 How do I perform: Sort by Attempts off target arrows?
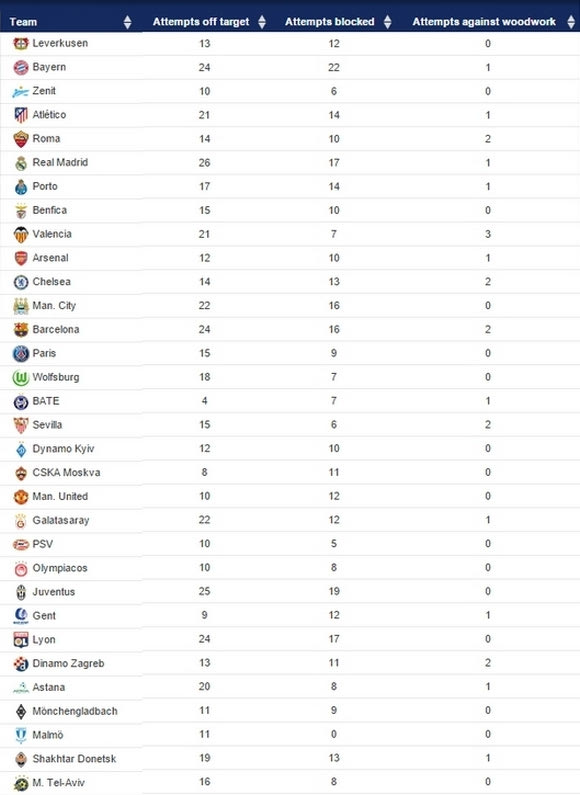[x=262, y=22]
